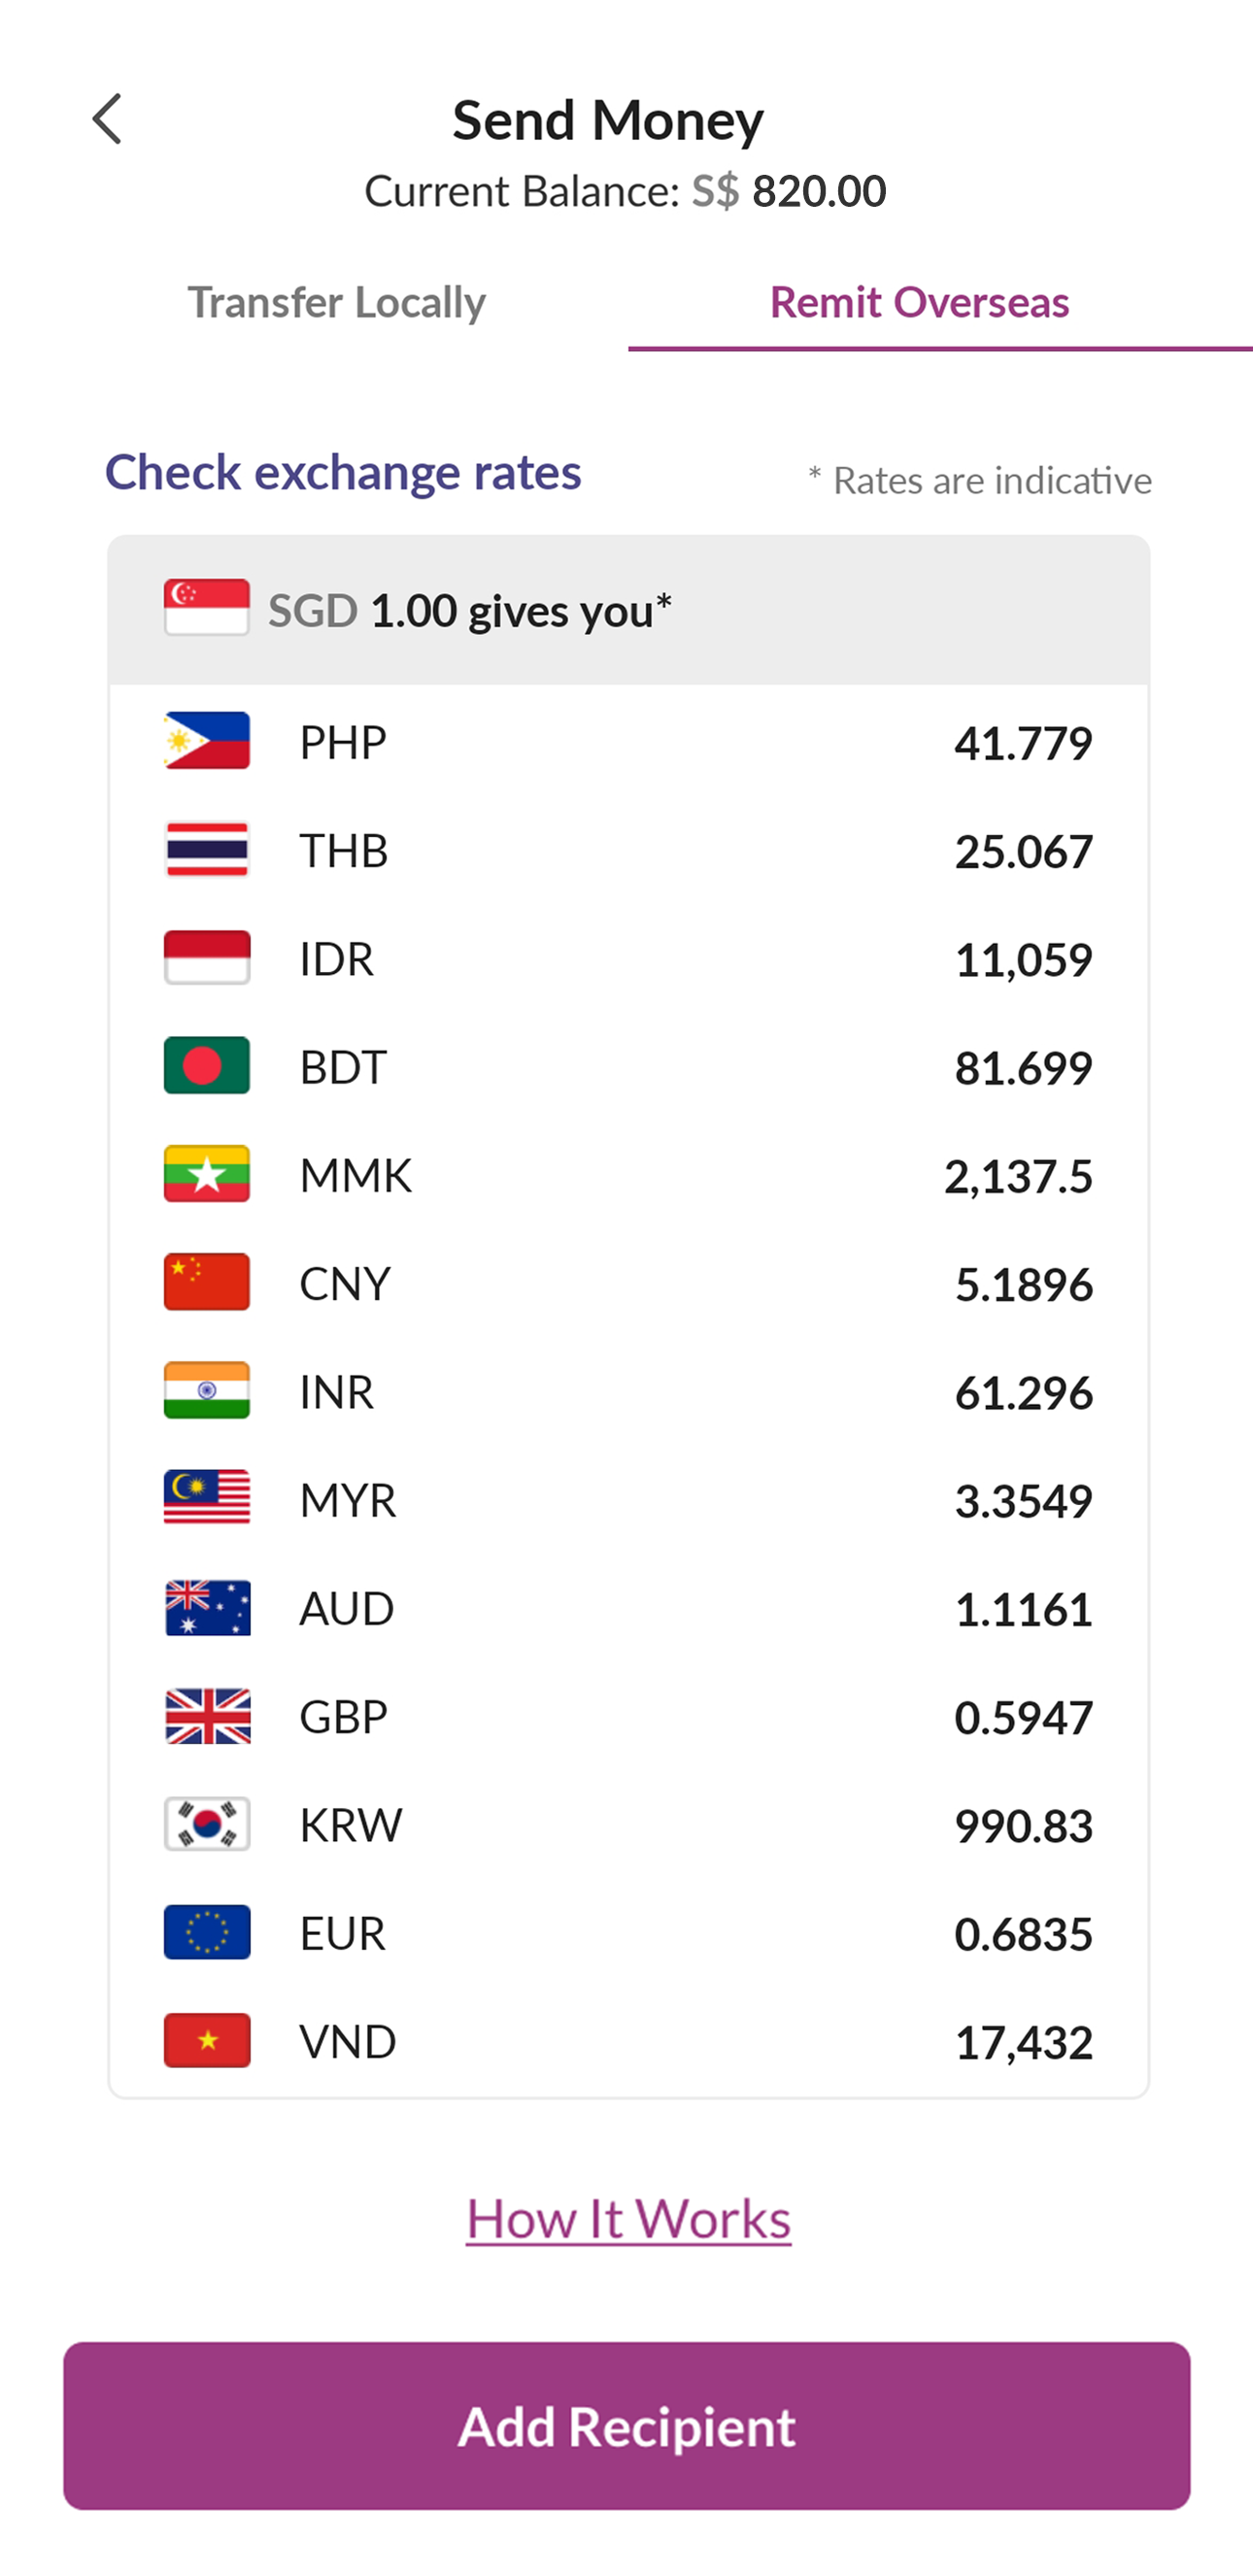Screen dimensions: 1253x2576
Task: Choose the MYR currency label
Action: pos(348,1500)
